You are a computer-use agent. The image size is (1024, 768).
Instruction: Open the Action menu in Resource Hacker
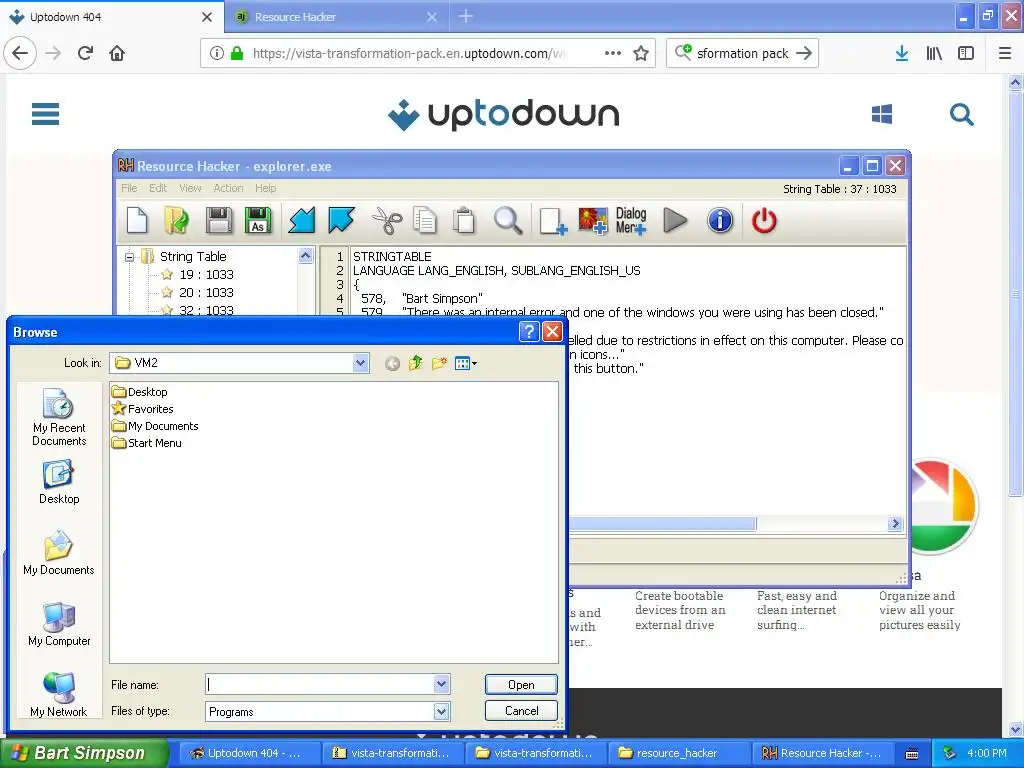[228, 188]
